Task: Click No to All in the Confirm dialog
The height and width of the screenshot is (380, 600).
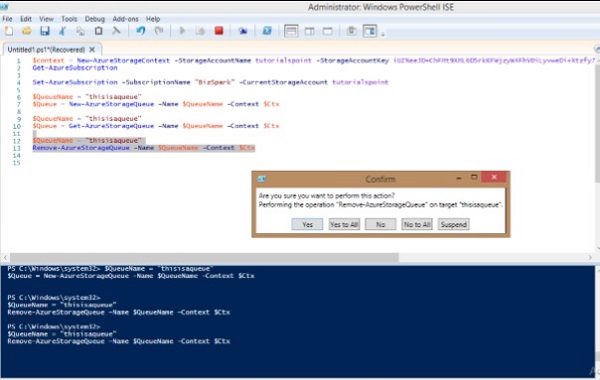Action: [x=417, y=224]
